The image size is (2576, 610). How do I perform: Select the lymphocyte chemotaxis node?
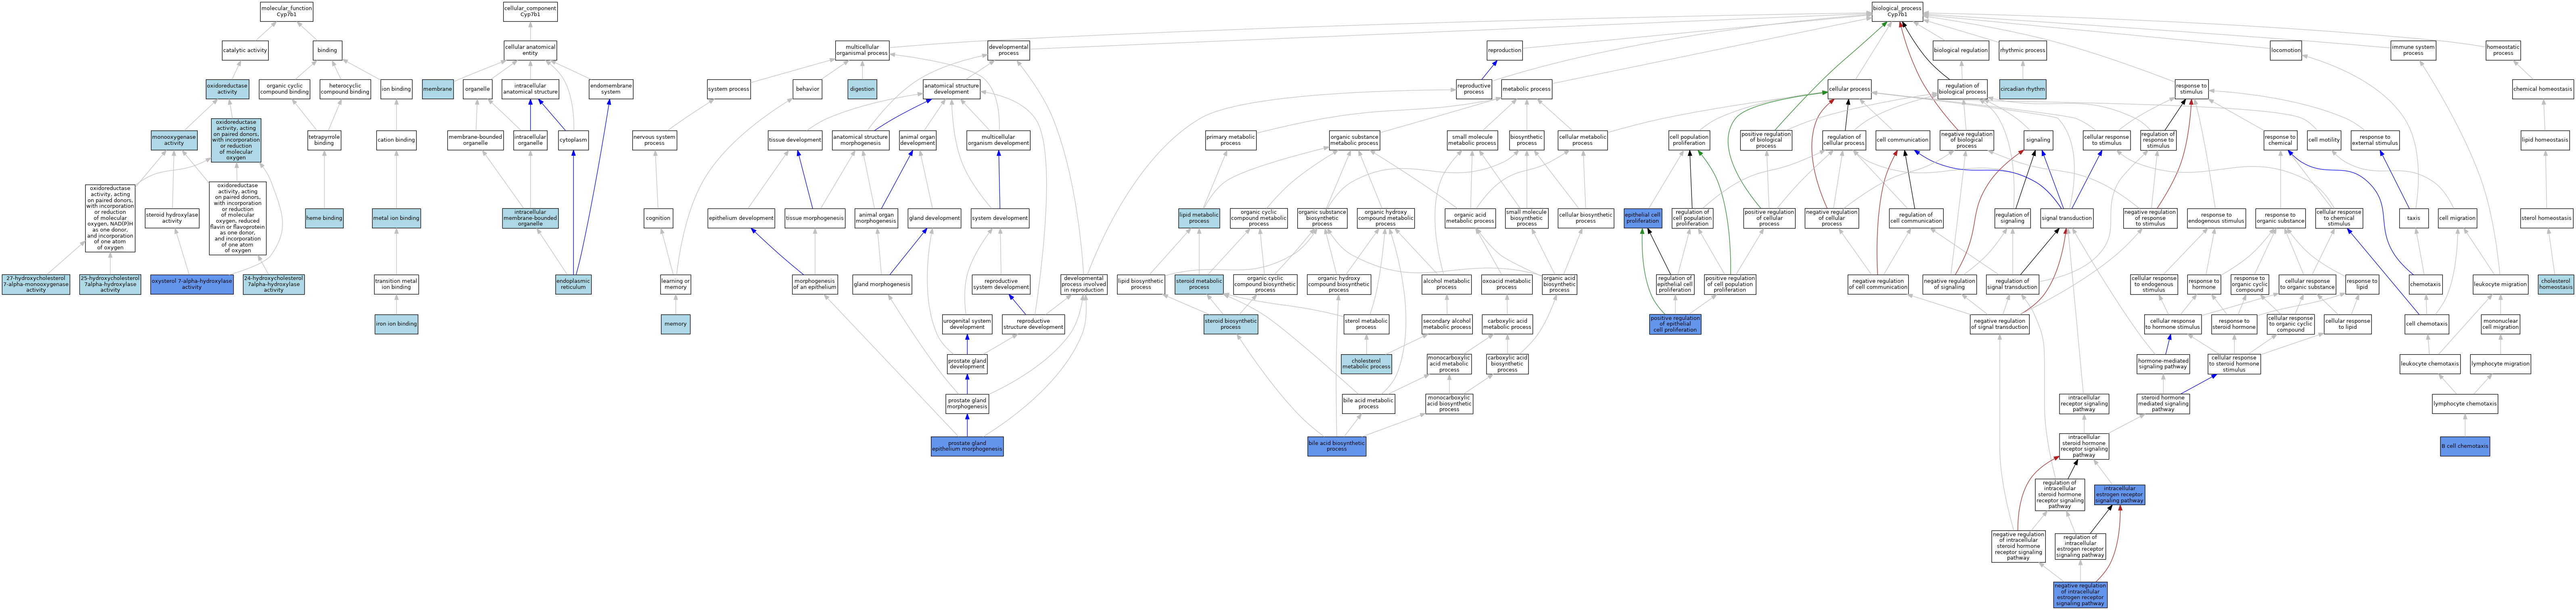(x=2465, y=404)
